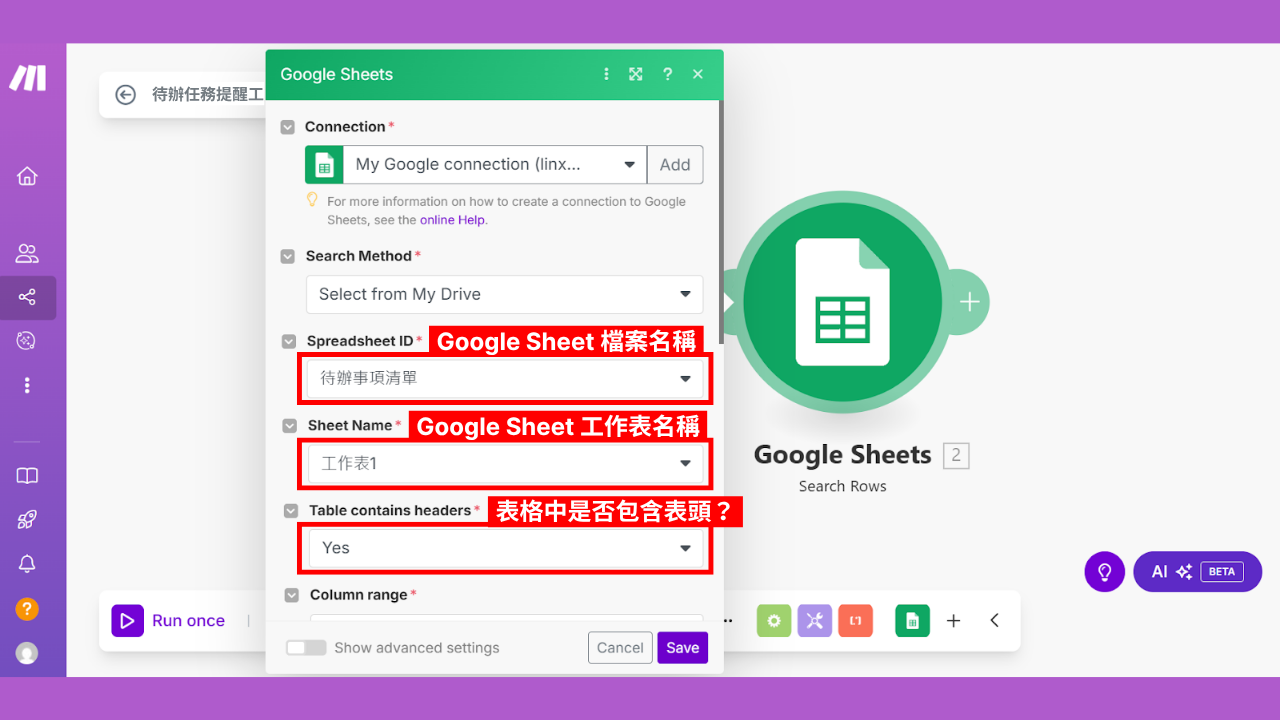Click the Cancel button
Viewport: 1280px width, 720px height.
(620, 648)
